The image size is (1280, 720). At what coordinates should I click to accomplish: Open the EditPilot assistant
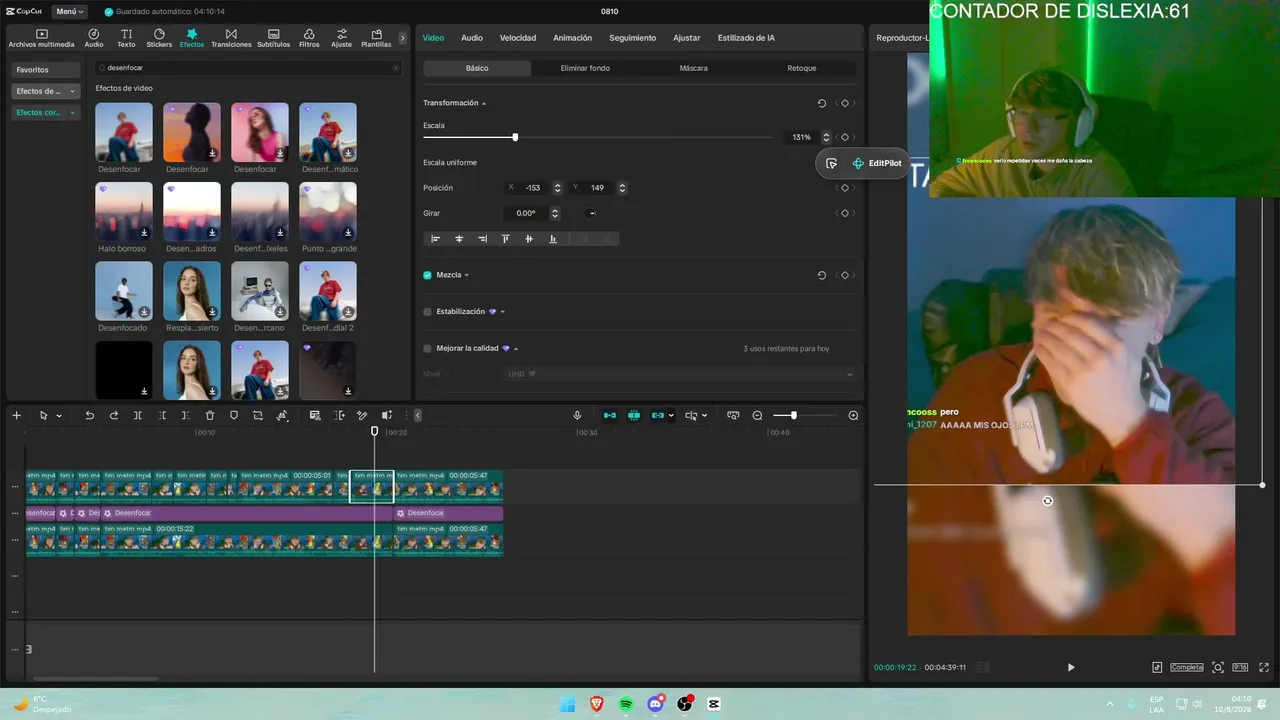point(877,163)
